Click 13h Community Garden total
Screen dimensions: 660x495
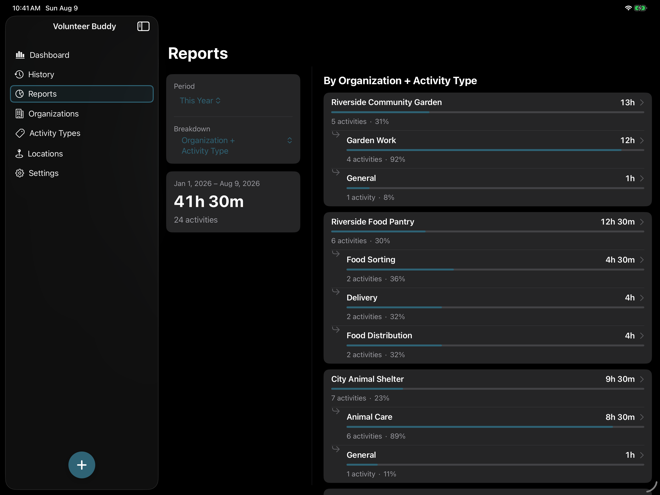628,102
